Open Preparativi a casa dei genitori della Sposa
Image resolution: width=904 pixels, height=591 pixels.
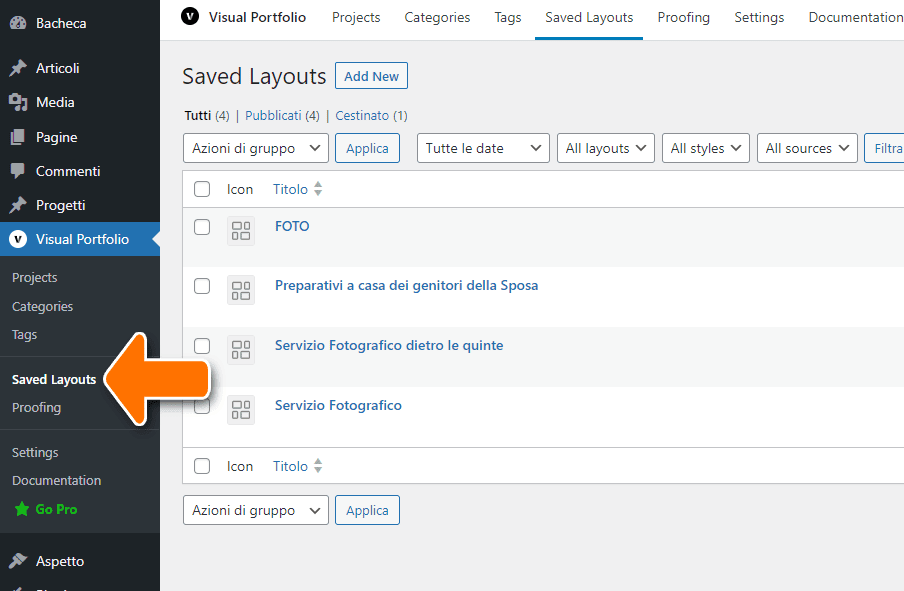point(406,285)
